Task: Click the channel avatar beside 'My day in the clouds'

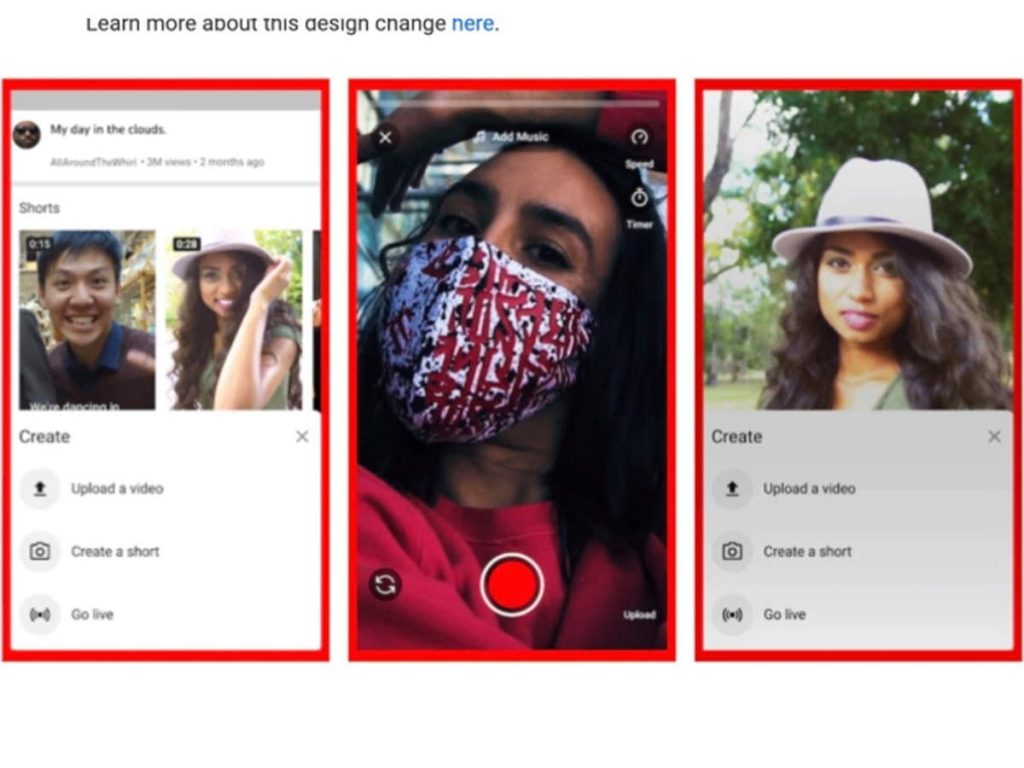Action: 27,135
